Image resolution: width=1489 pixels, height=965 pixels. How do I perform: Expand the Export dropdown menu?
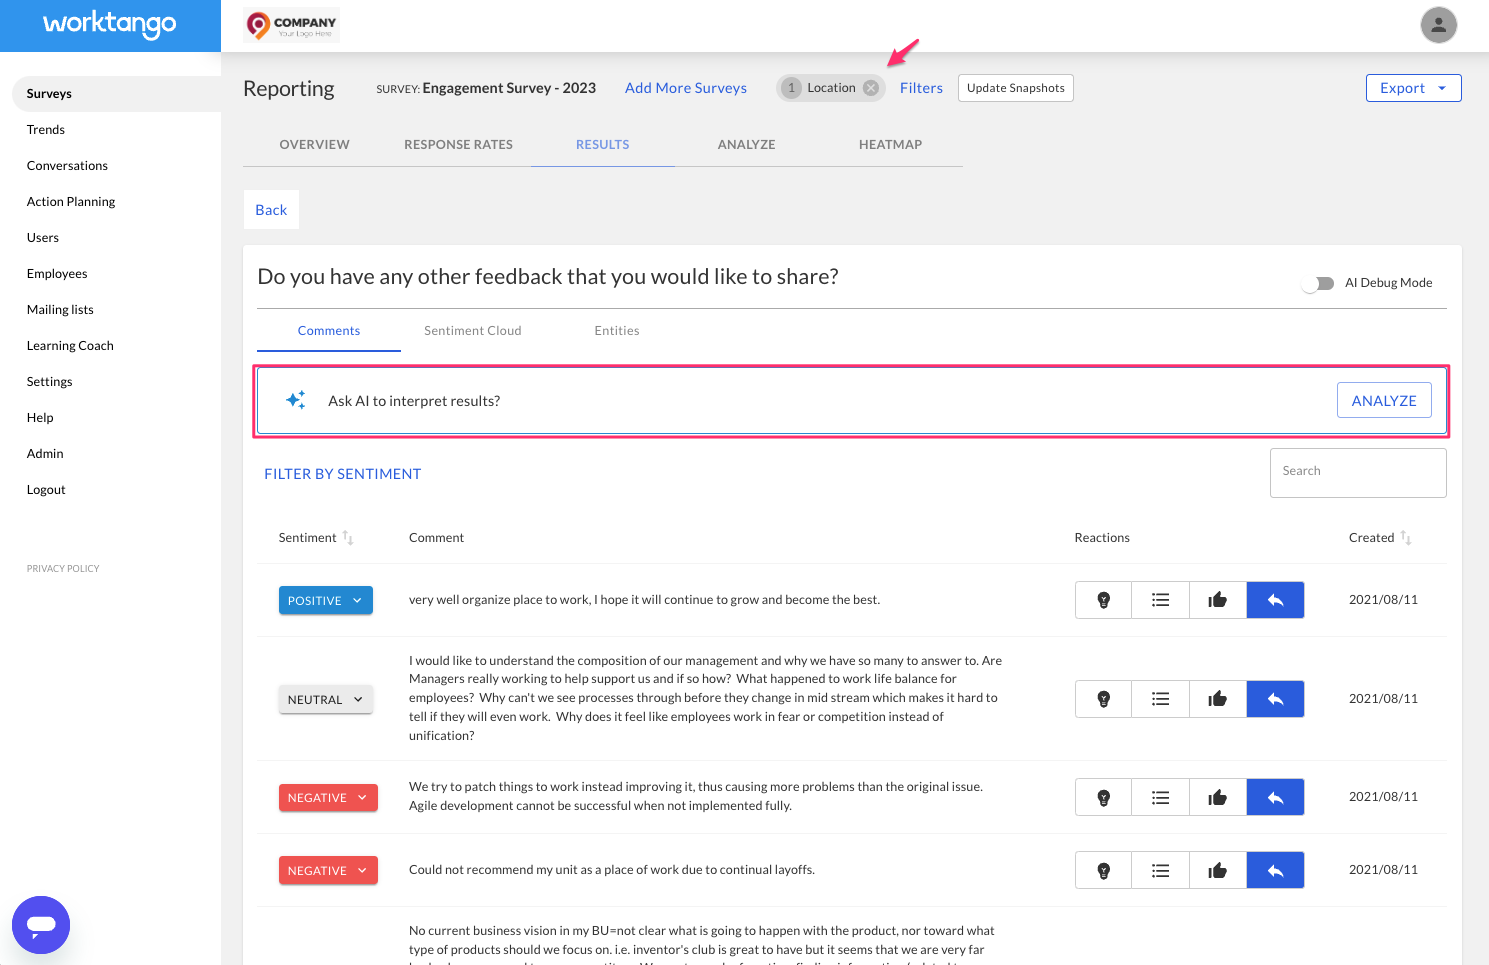tap(1413, 88)
